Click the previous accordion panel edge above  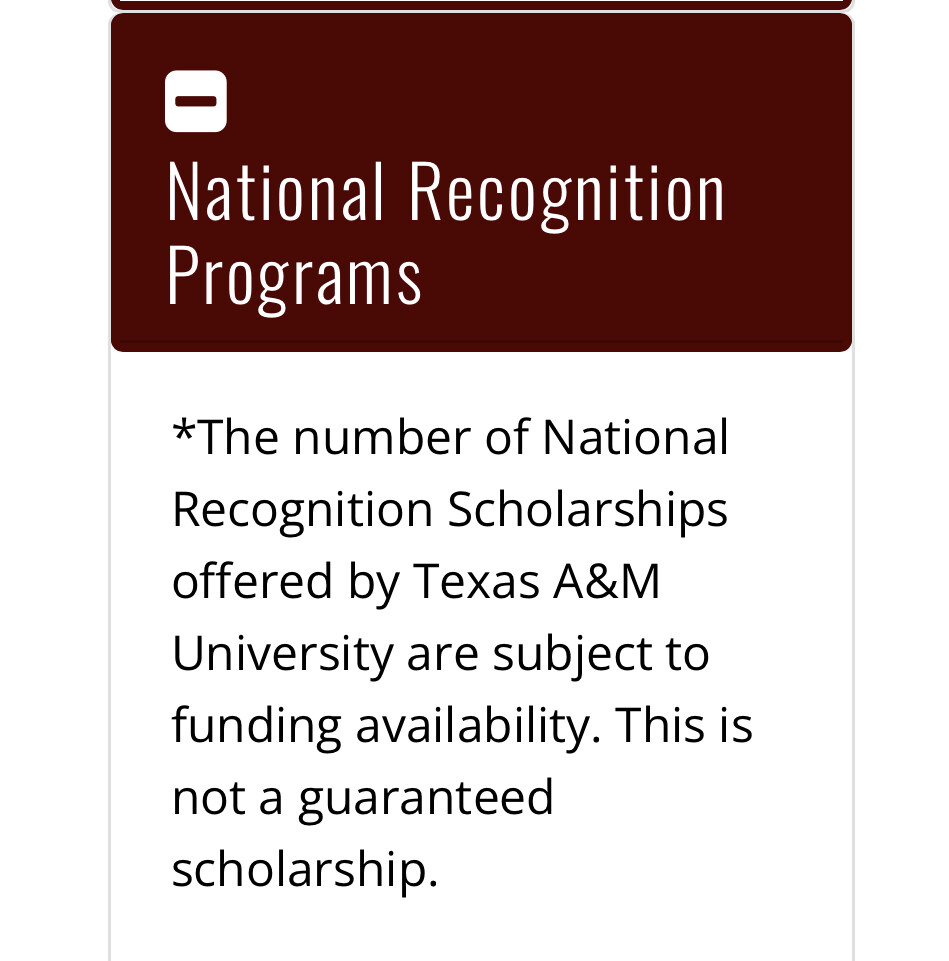(481, 4)
